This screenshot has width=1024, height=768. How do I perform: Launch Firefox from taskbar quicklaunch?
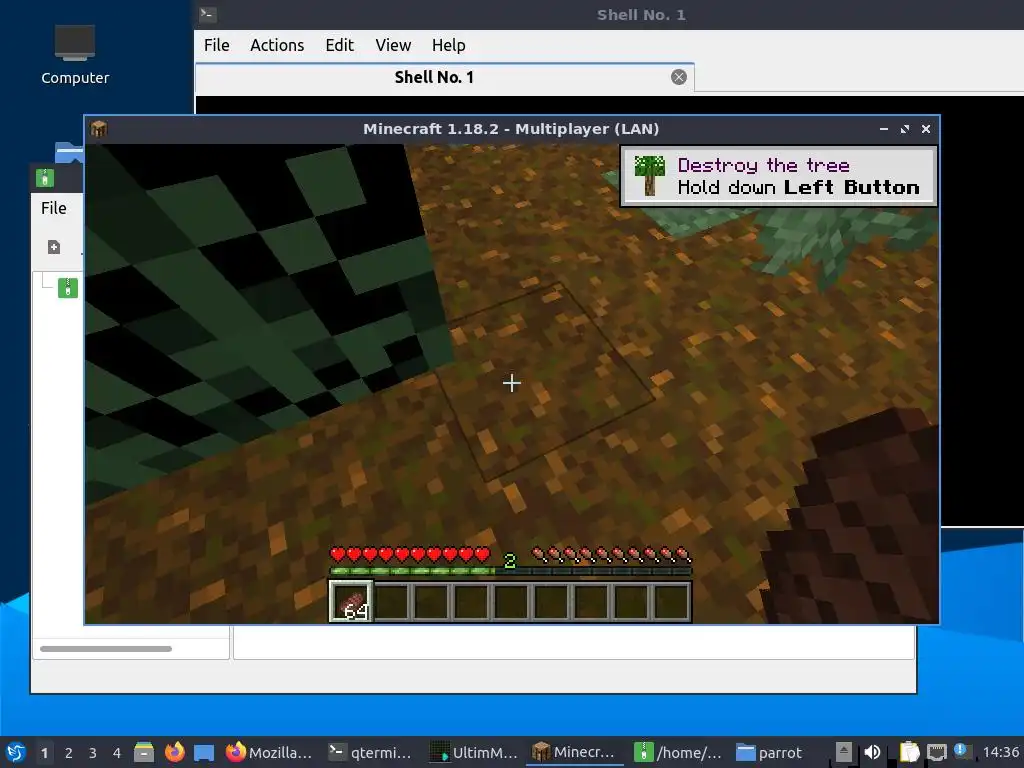pyautogui.click(x=174, y=752)
